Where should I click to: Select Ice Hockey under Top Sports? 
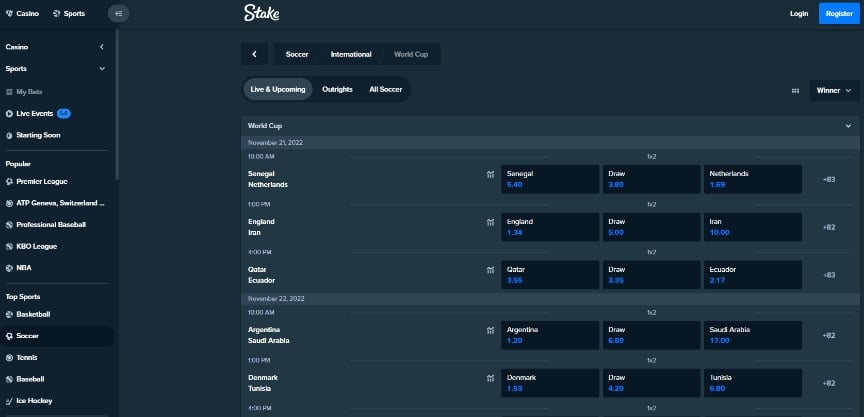[29, 400]
